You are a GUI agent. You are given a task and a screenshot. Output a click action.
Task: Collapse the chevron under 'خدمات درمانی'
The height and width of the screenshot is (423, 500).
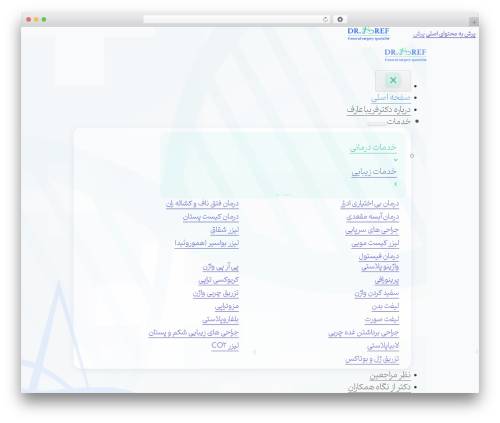click(x=395, y=160)
